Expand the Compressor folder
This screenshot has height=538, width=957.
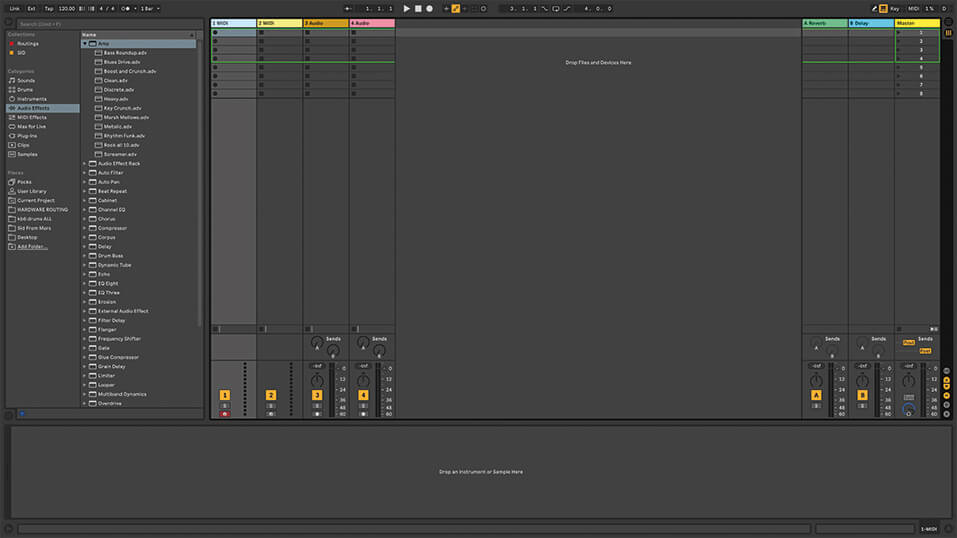pos(85,228)
